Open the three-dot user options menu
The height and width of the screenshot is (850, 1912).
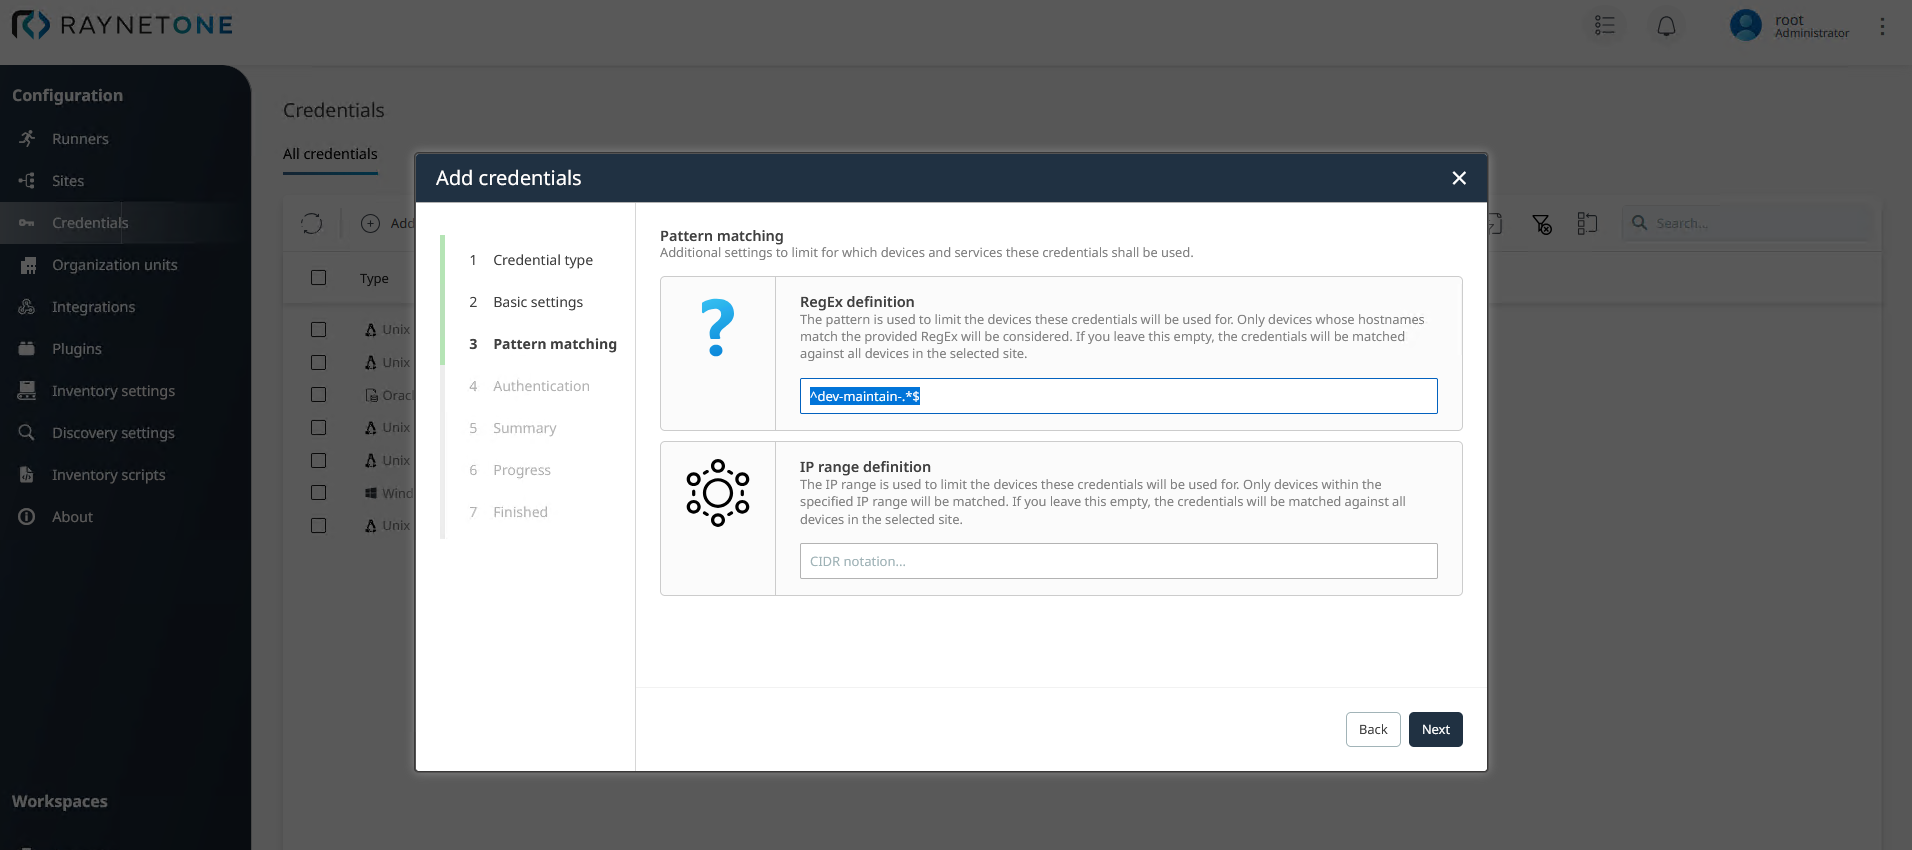1882,26
